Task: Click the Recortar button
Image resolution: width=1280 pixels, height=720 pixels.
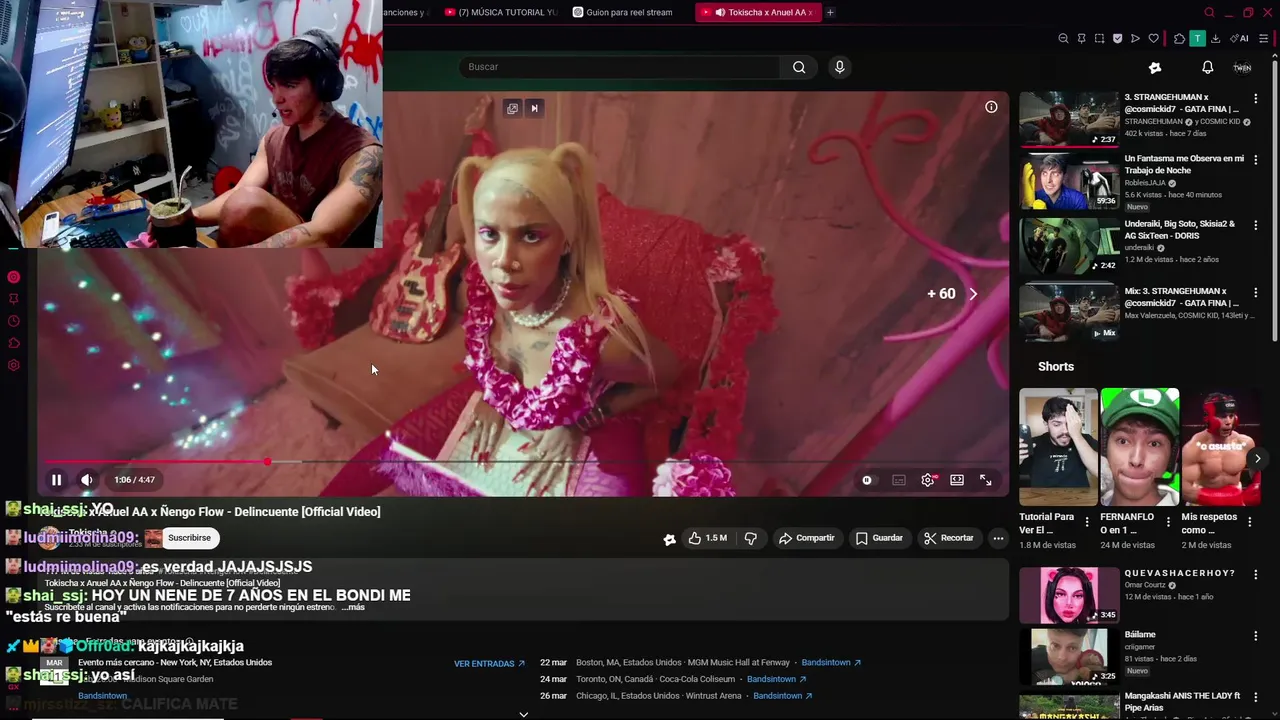Action: tap(948, 538)
